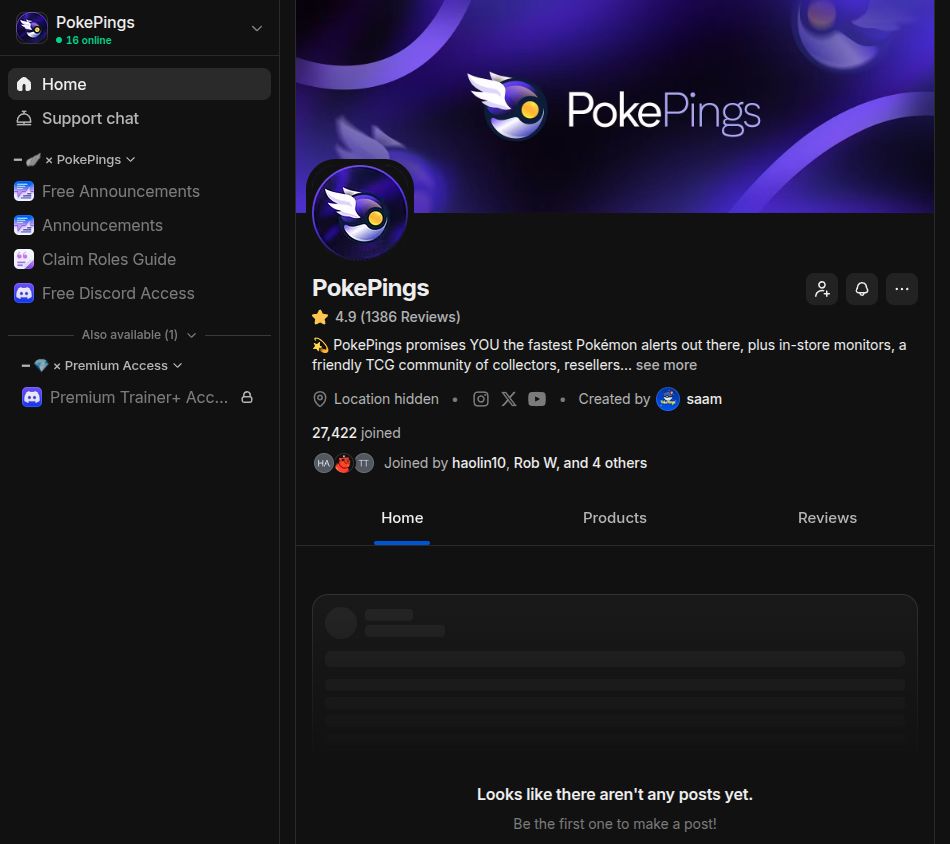Image resolution: width=950 pixels, height=844 pixels.
Task: Open the more options ellipsis menu
Action: coord(902,289)
